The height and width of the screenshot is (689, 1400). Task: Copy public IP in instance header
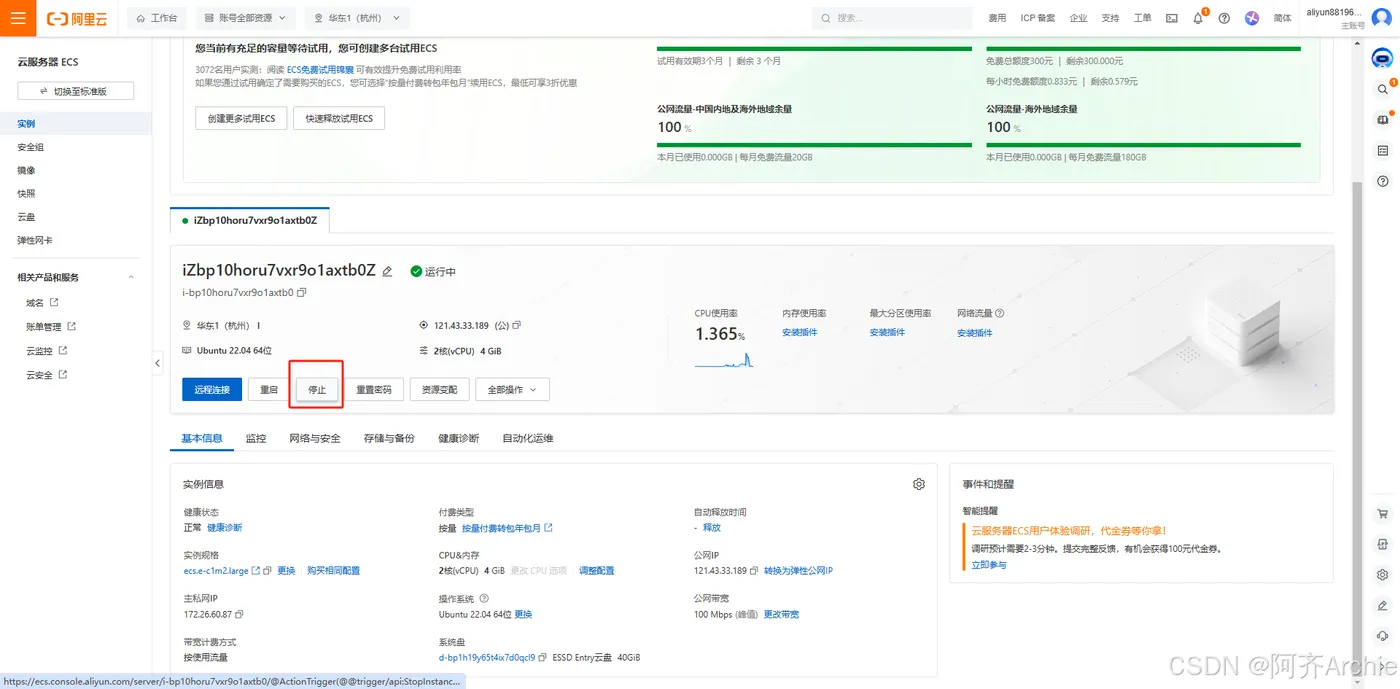tap(517, 325)
